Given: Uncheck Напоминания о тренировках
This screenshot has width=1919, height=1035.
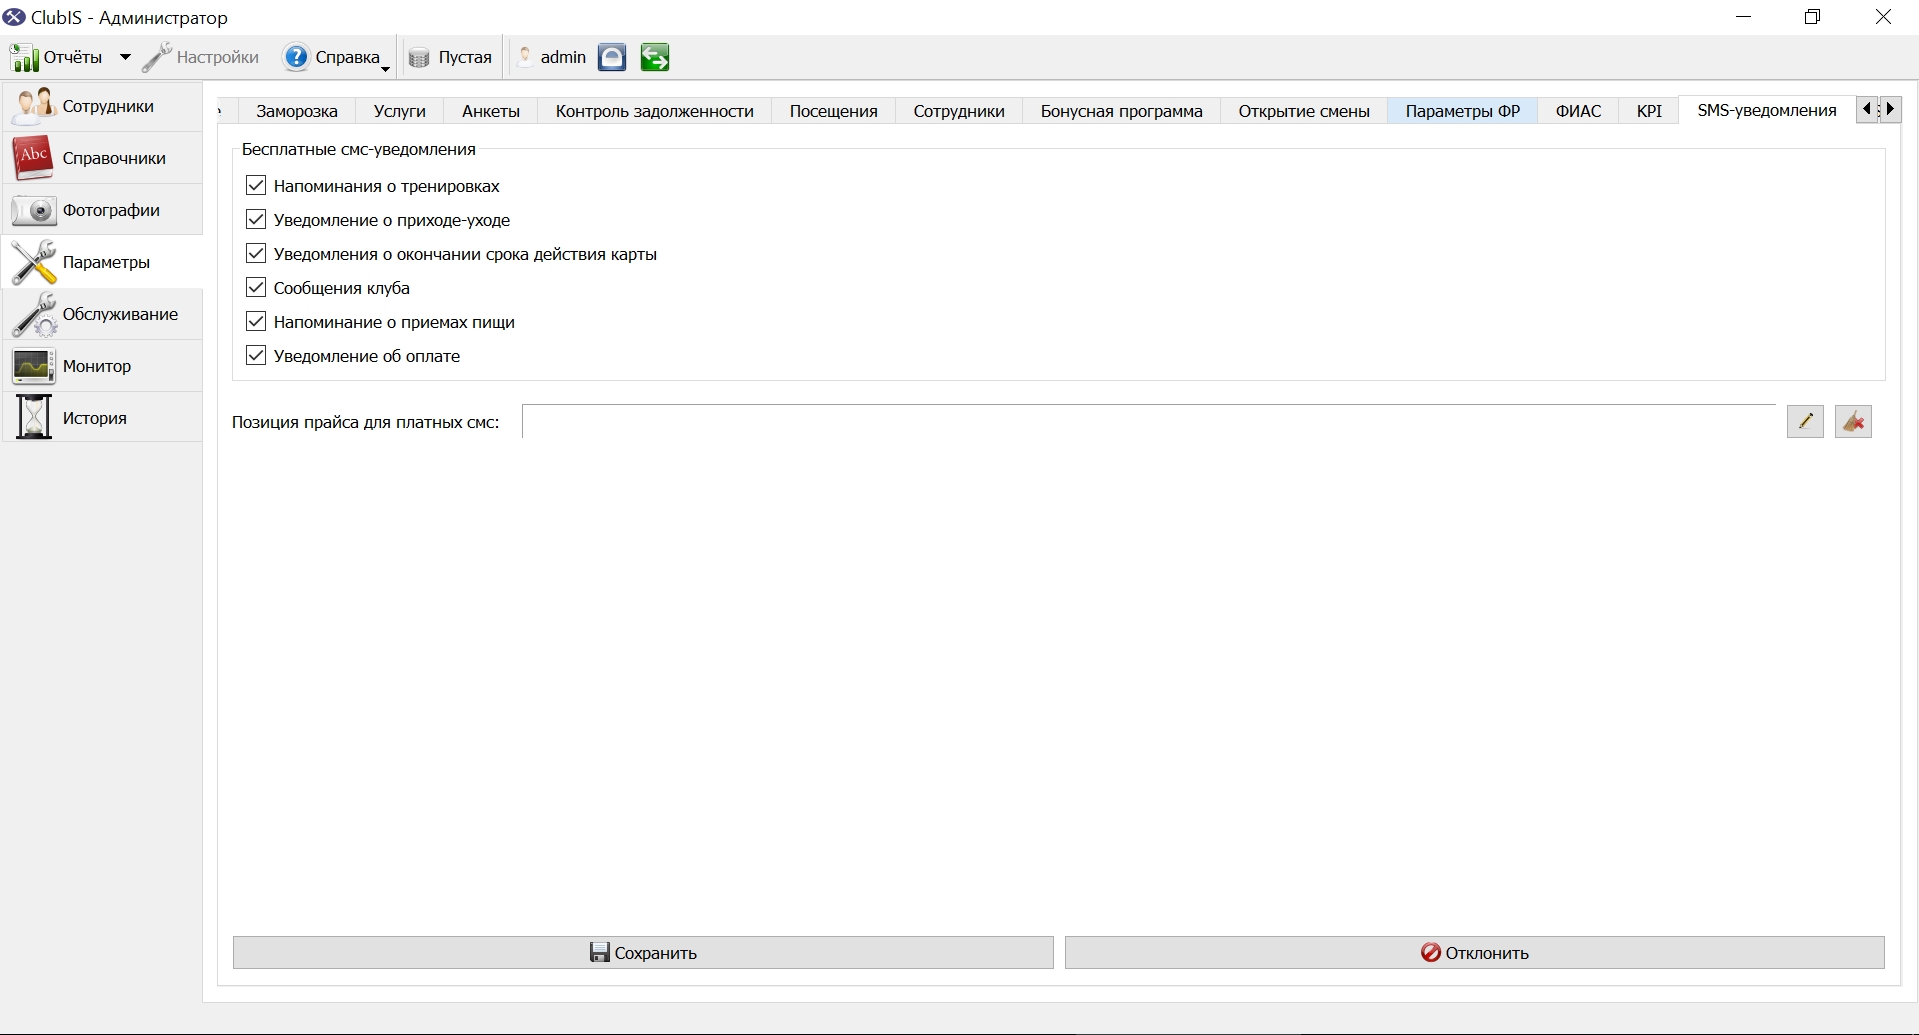Looking at the screenshot, I should click(256, 186).
